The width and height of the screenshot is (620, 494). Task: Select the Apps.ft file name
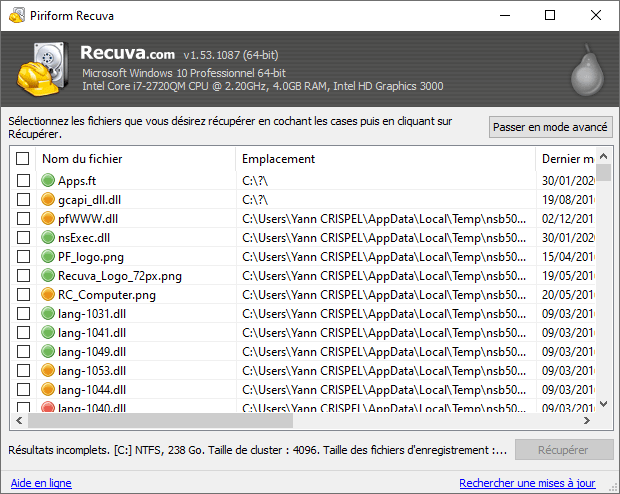pyautogui.click(x=77, y=181)
